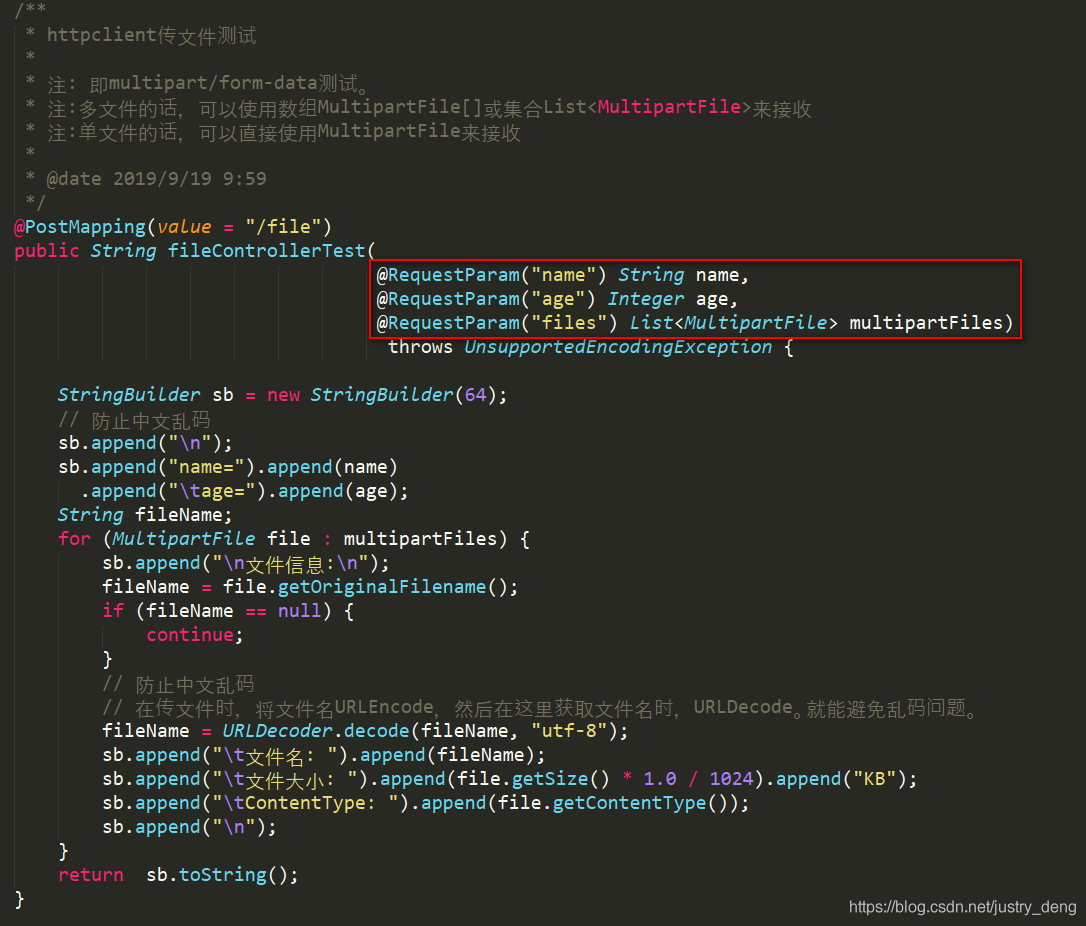The height and width of the screenshot is (926, 1086).
Task: Select the fileControllerTest method name
Action: (x=266, y=251)
